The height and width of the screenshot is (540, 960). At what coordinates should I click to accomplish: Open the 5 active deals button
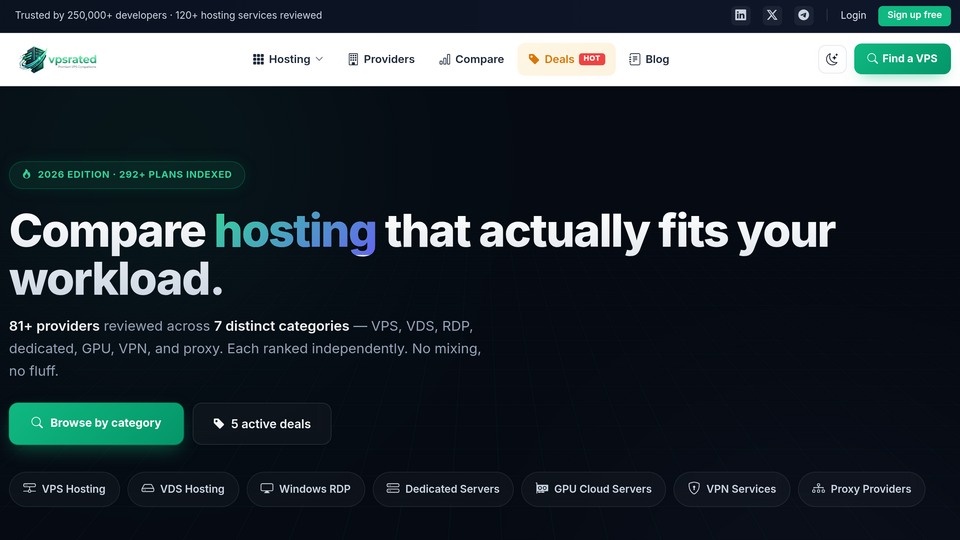tap(262, 424)
